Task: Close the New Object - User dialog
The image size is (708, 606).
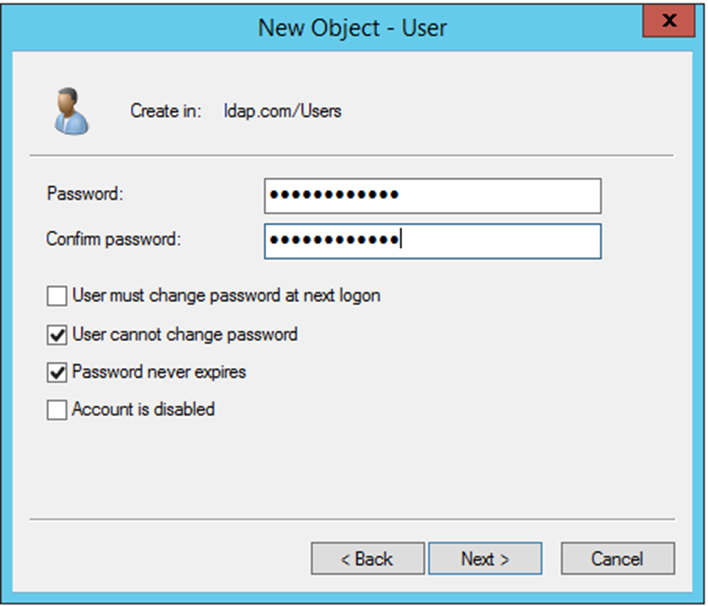Action: pos(669,21)
